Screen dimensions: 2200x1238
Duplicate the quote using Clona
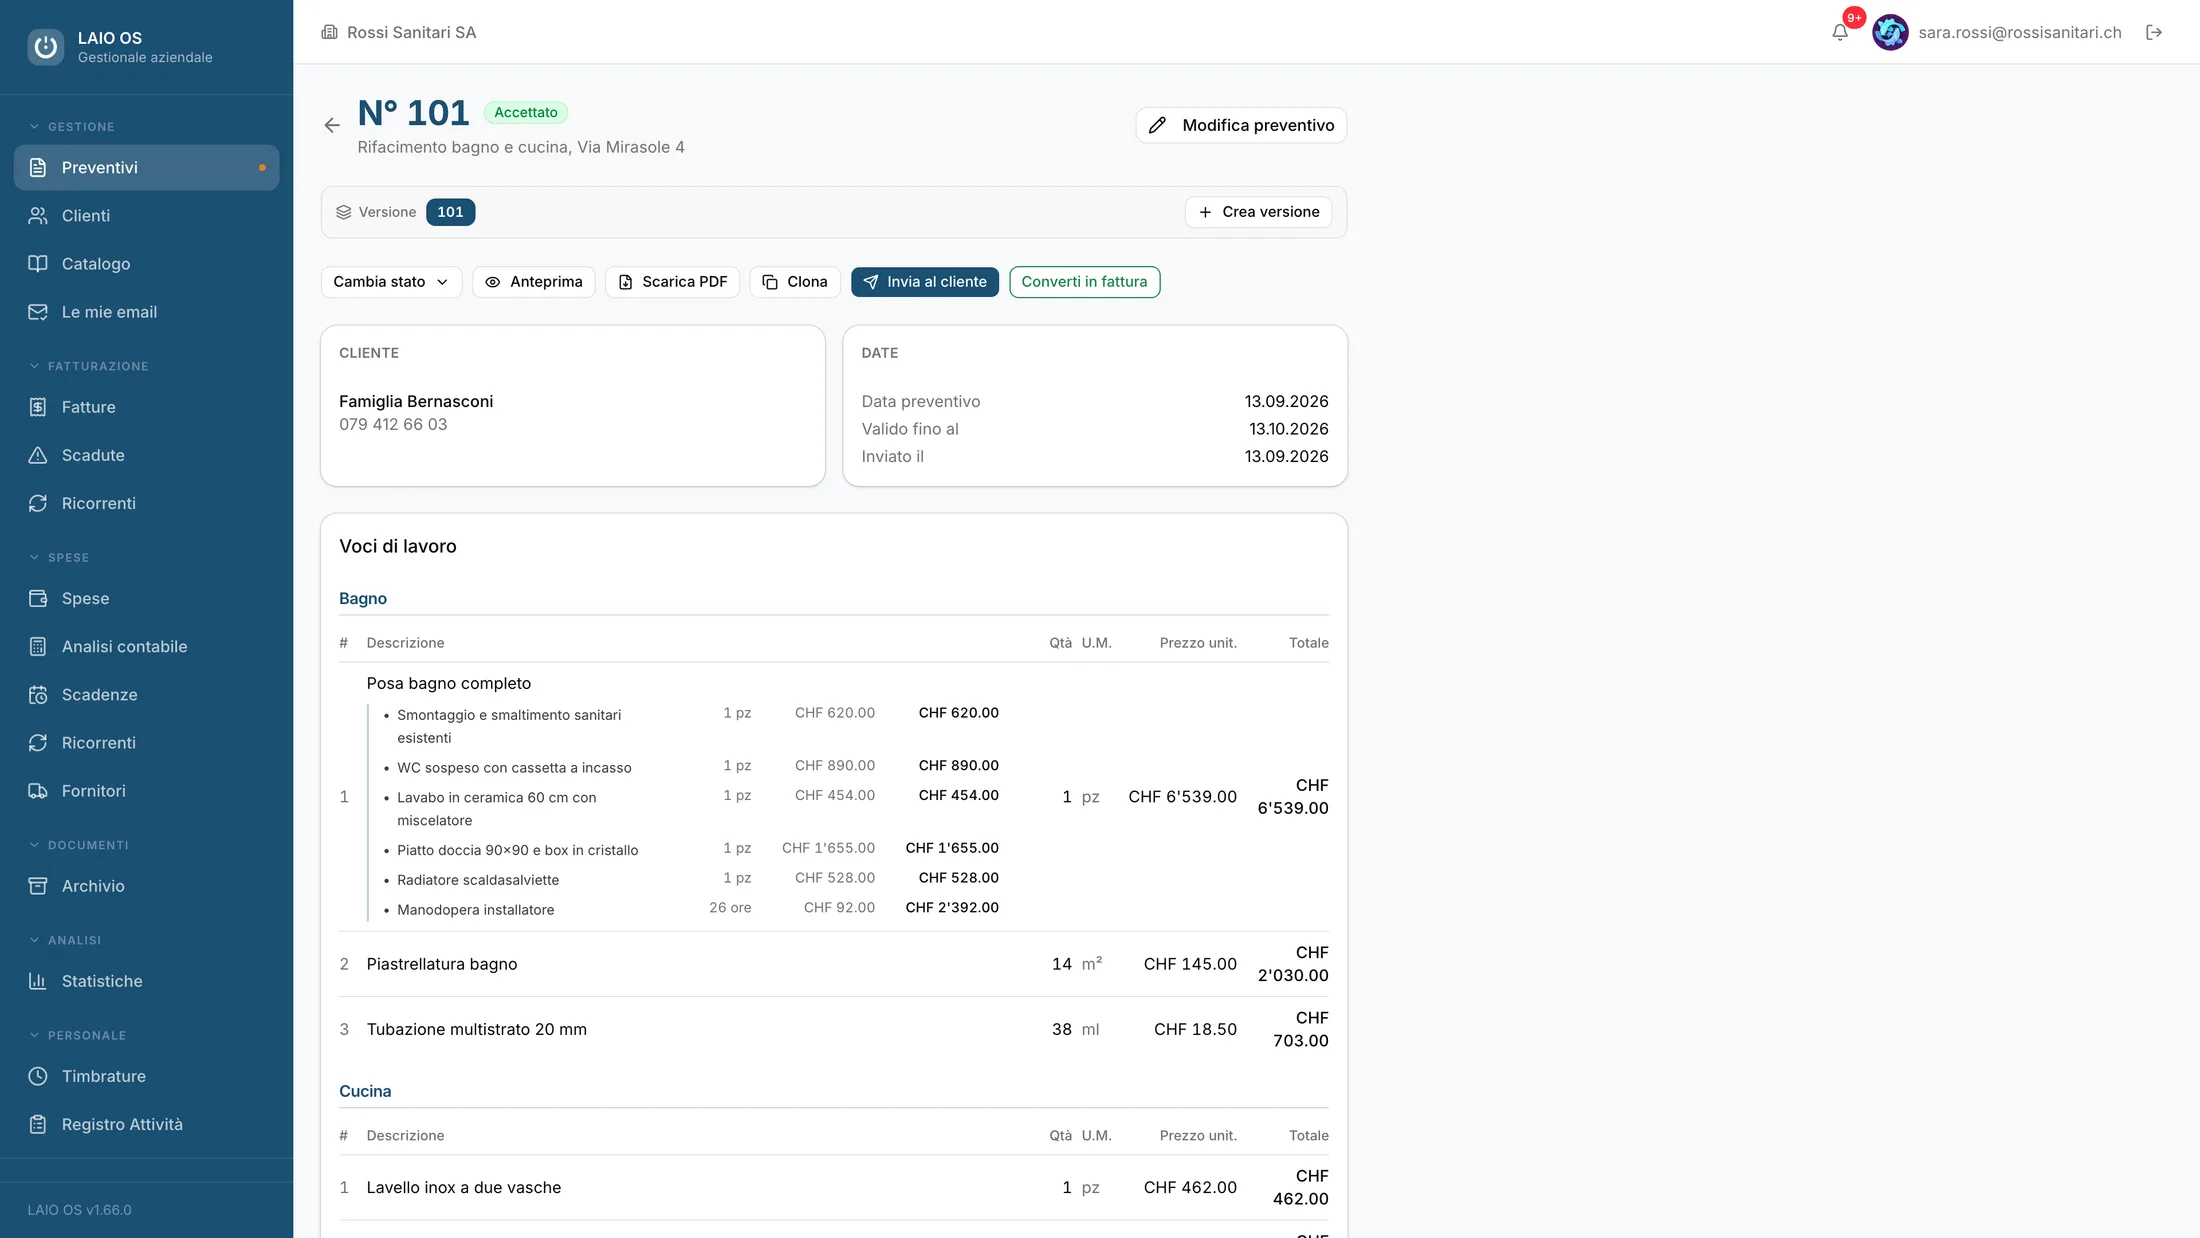(795, 282)
